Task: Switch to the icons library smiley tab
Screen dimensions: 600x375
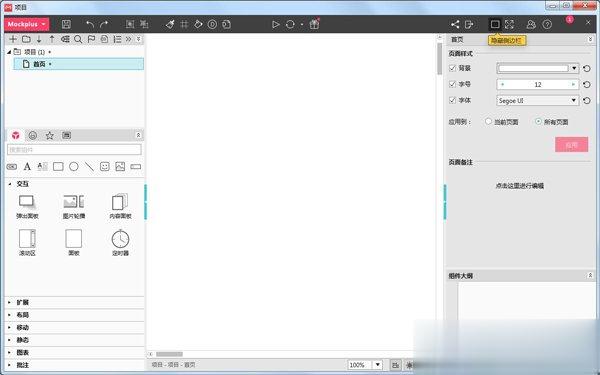Action: click(33, 135)
